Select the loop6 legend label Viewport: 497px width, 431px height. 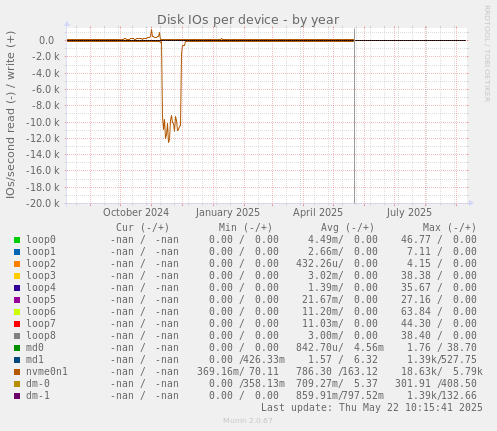pos(41,311)
